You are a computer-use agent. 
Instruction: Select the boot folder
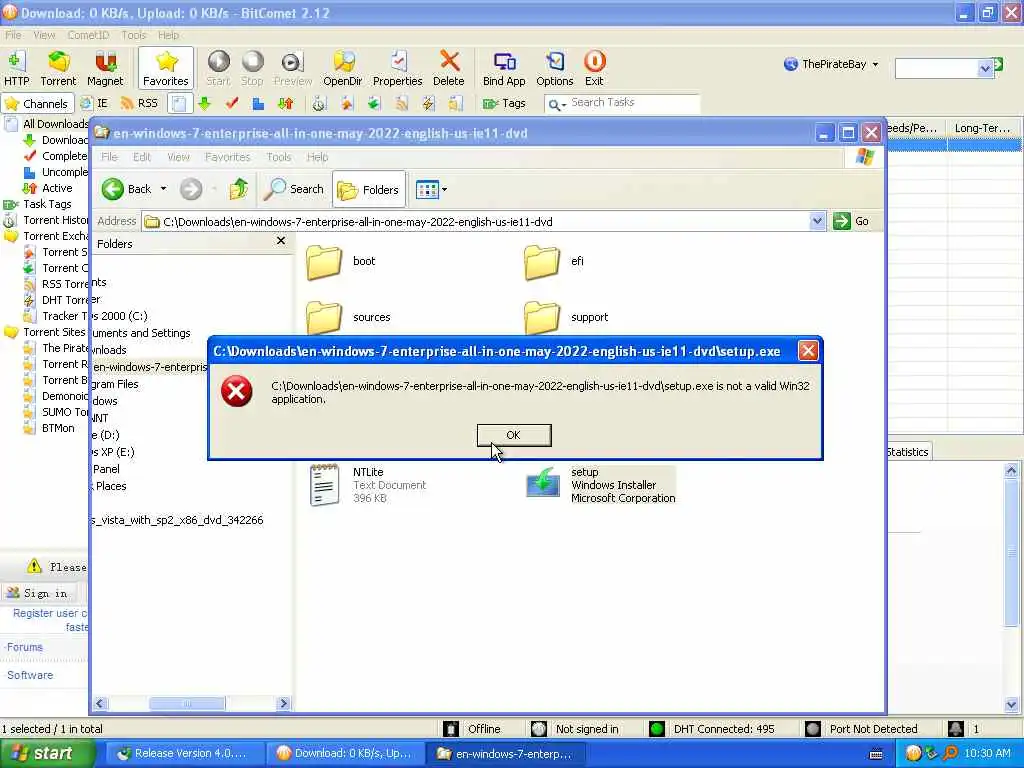click(x=341, y=261)
